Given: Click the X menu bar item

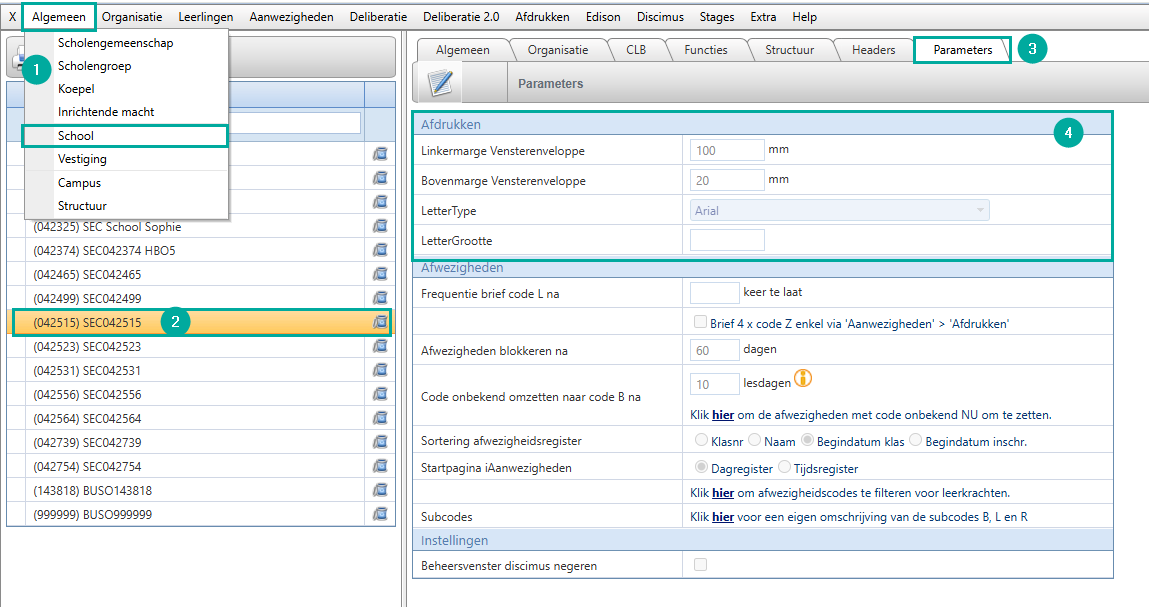Looking at the screenshot, I should tap(12, 17).
